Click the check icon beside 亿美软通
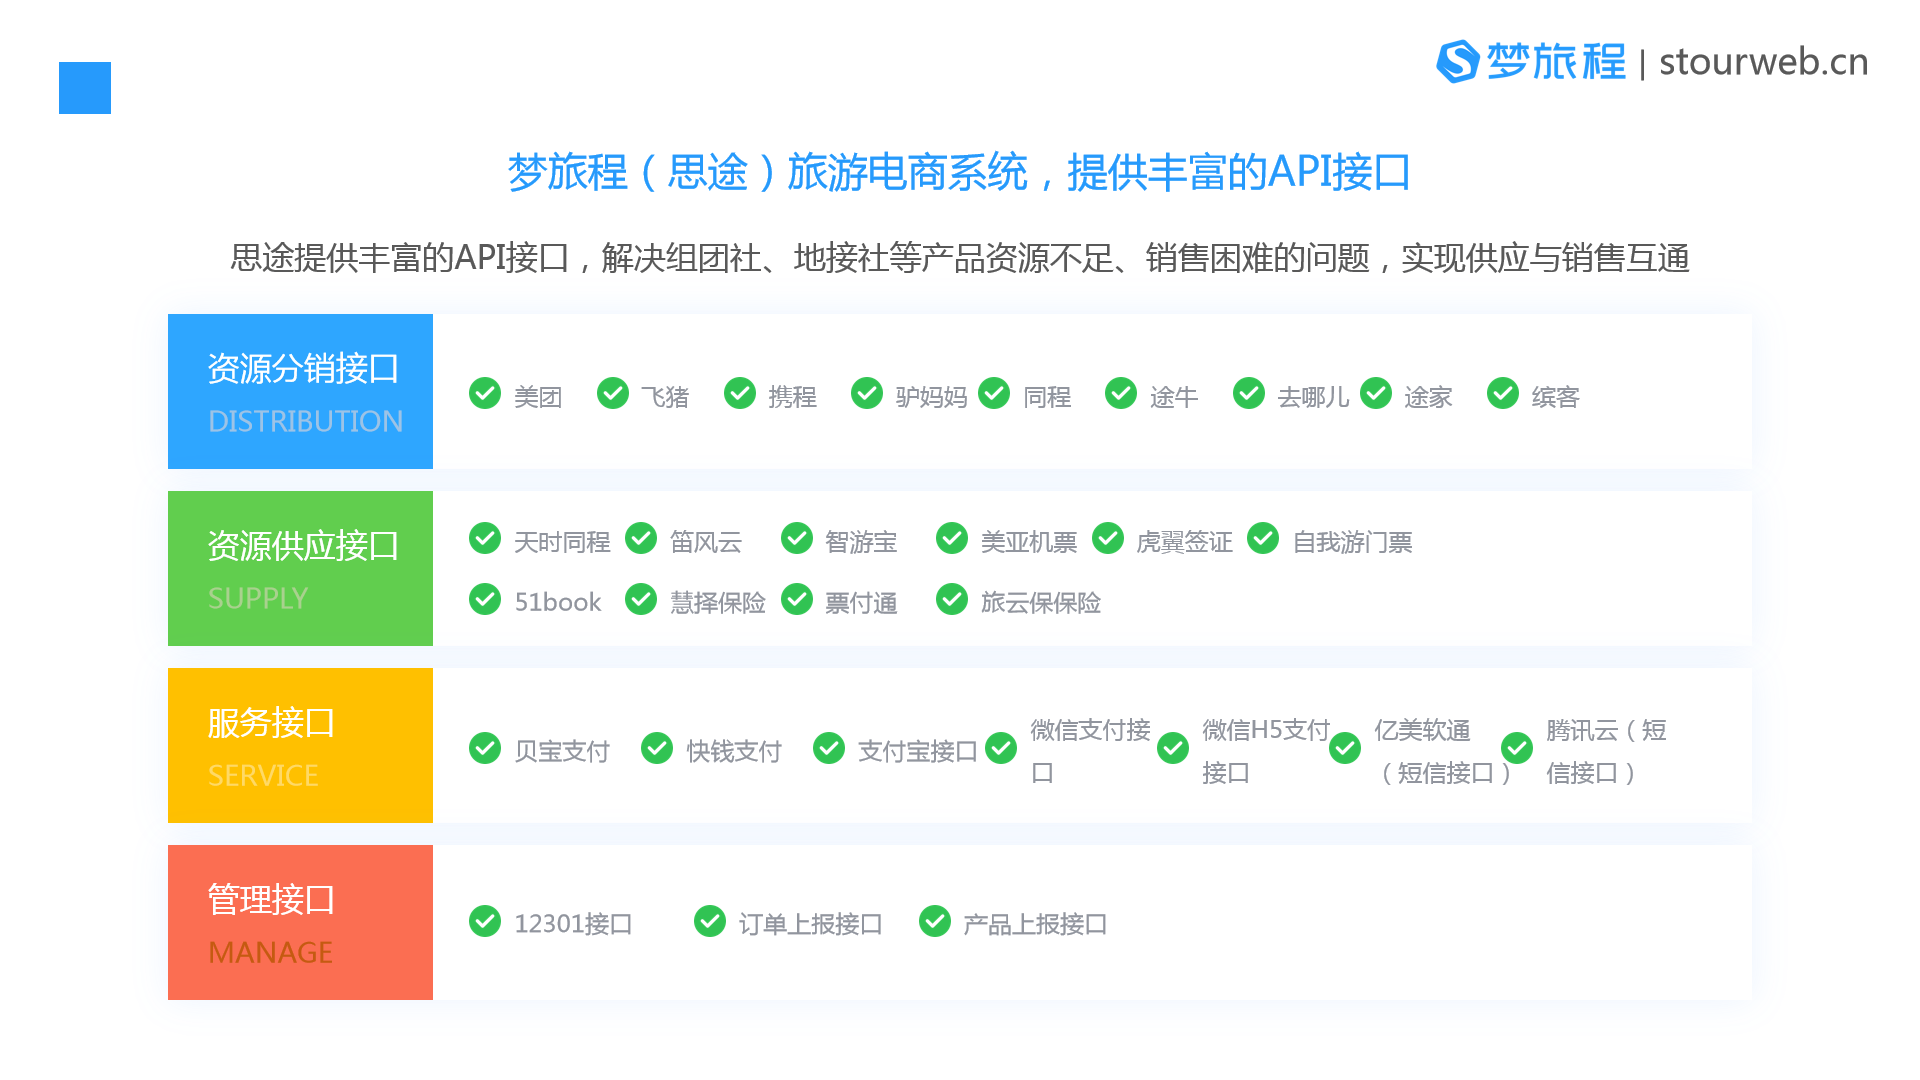Screen dimensions: 1920x1080 pyautogui.click(x=1345, y=748)
